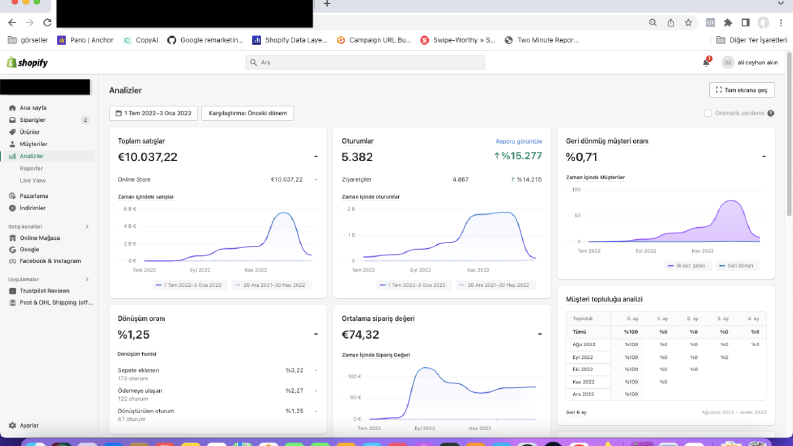
Task: Click Otomatik yenileme help question icon
Action: click(x=770, y=113)
